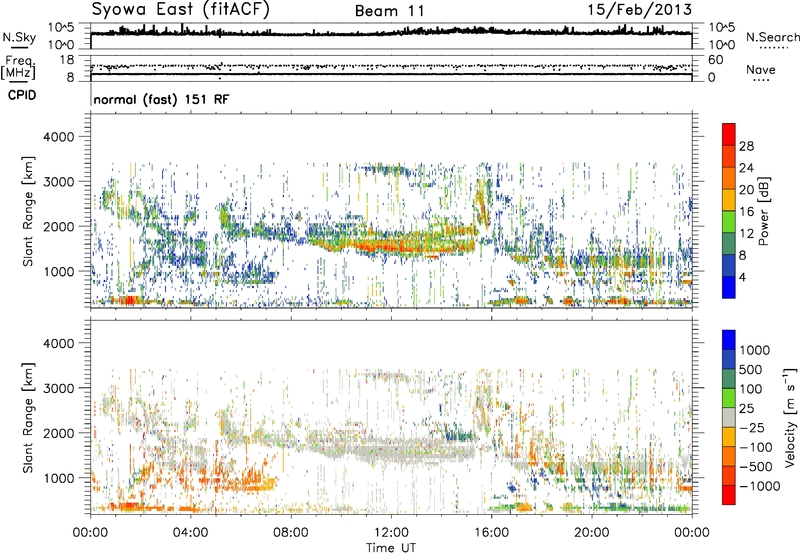Click the 'Syowa East (fitACF)' plot title
The width and height of the screenshot is (800, 554).
point(180,9)
